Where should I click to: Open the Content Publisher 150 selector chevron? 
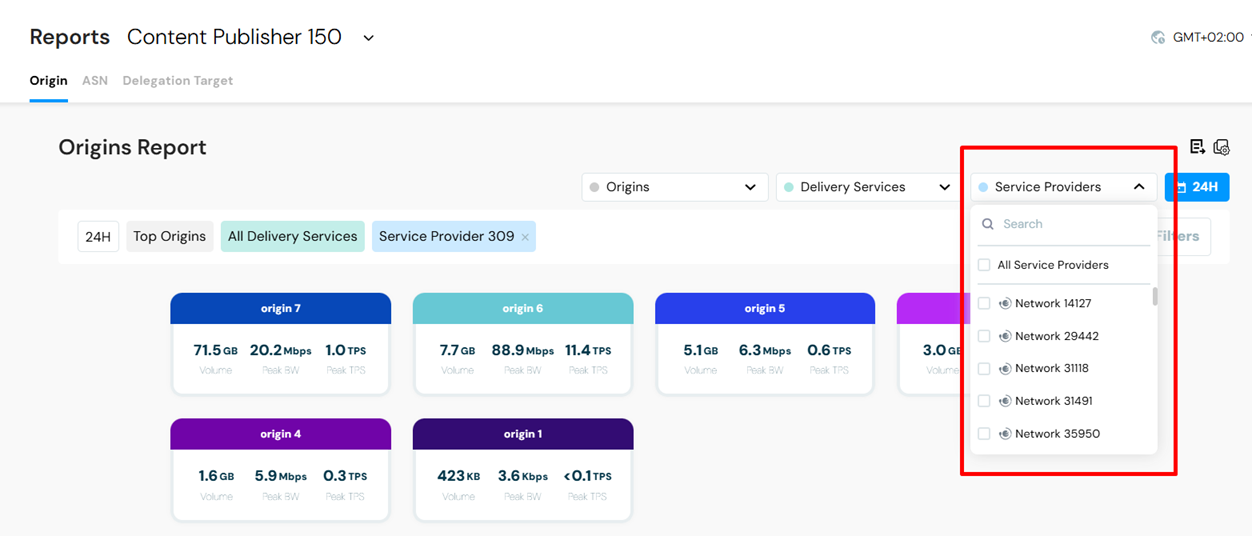(368, 38)
